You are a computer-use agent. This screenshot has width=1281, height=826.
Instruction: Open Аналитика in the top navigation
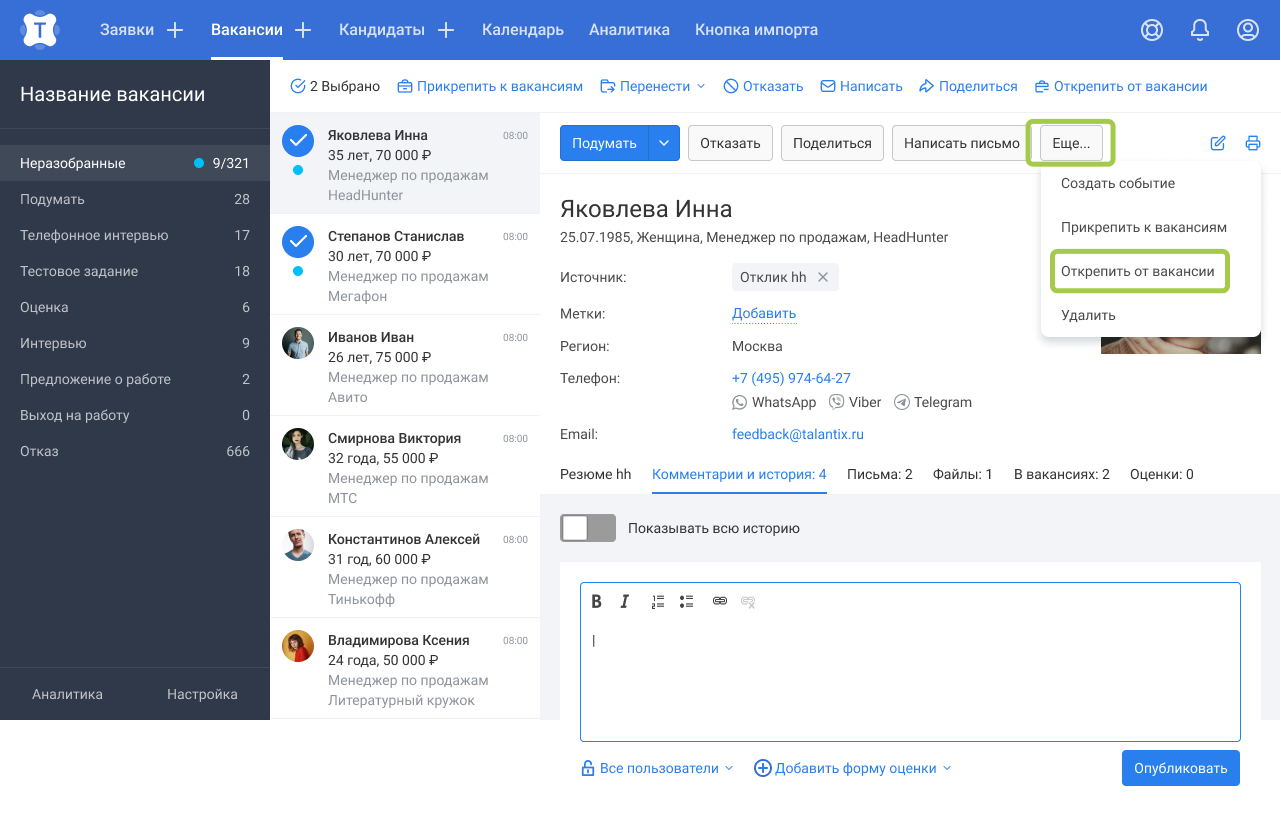[x=630, y=30]
